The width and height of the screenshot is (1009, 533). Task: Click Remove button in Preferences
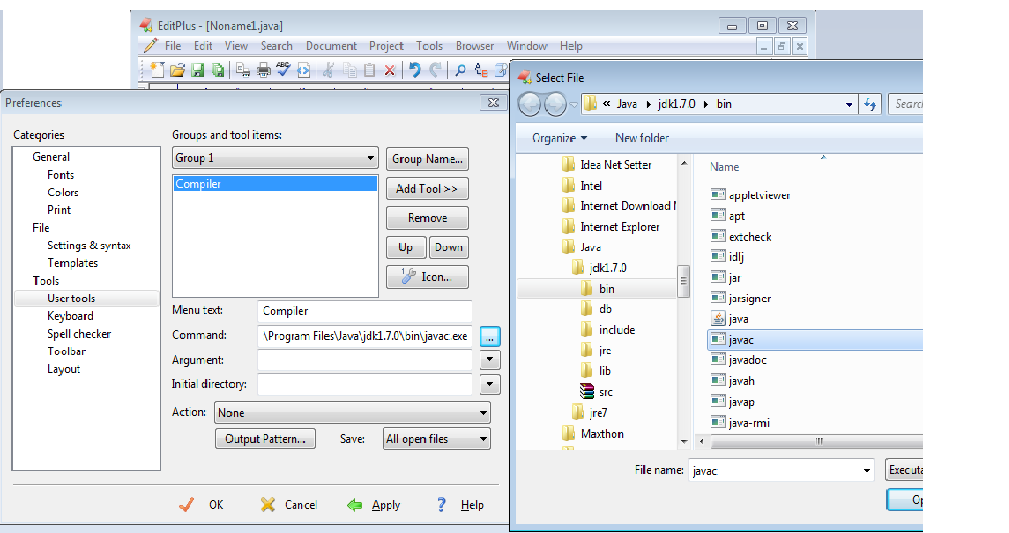point(427,218)
